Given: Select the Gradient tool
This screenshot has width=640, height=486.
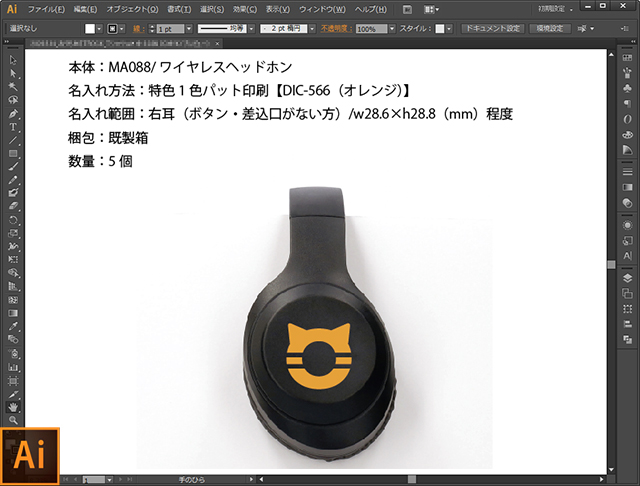Looking at the screenshot, I should [13, 313].
